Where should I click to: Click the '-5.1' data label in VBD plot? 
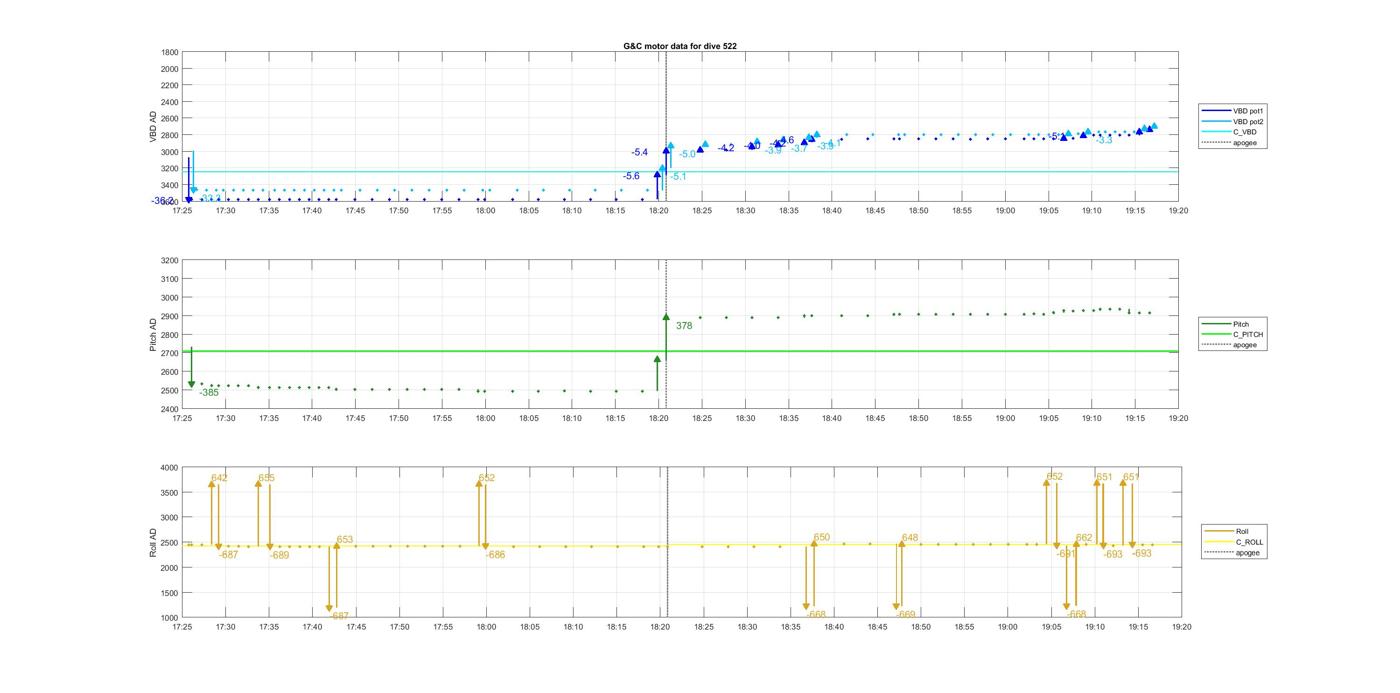pyautogui.click(x=678, y=177)
